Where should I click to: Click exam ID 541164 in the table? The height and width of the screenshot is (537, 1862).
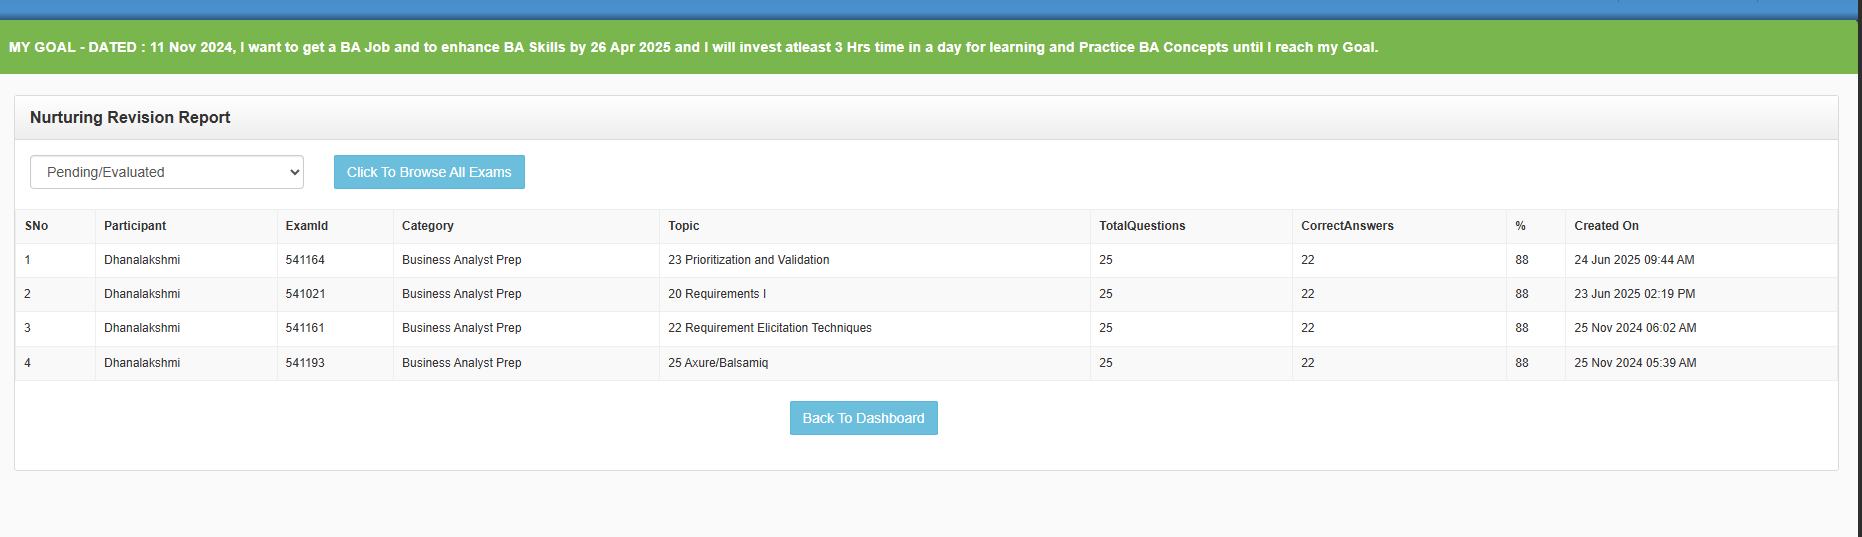coord(305,260)
